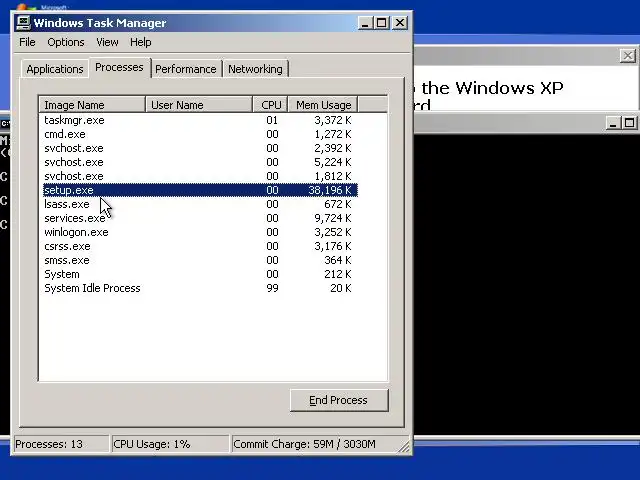The width and height of the screenshot is (640, 480).
Task: Select the svchost.exe row using 5,224 K
Action: (200, 162)
